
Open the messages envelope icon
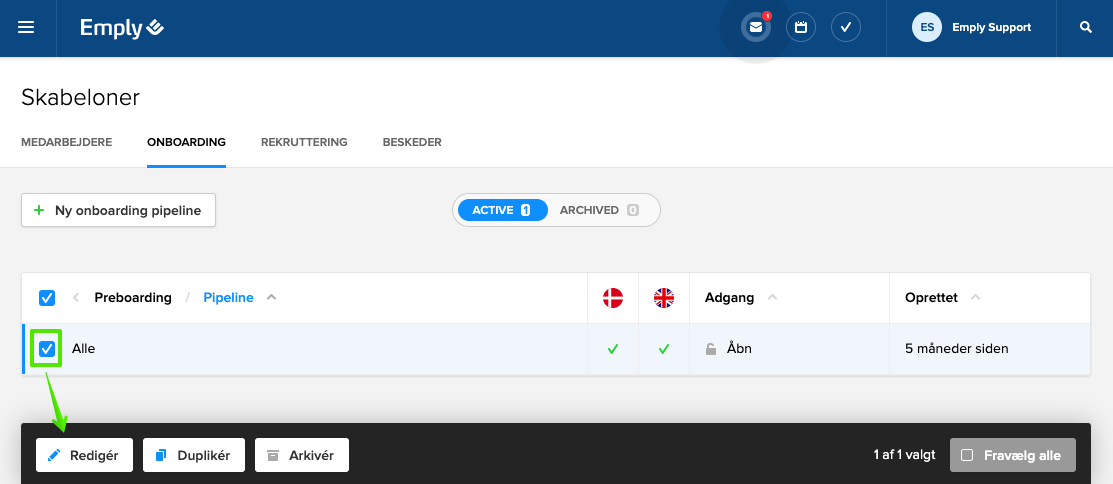[x=756, y=28]
